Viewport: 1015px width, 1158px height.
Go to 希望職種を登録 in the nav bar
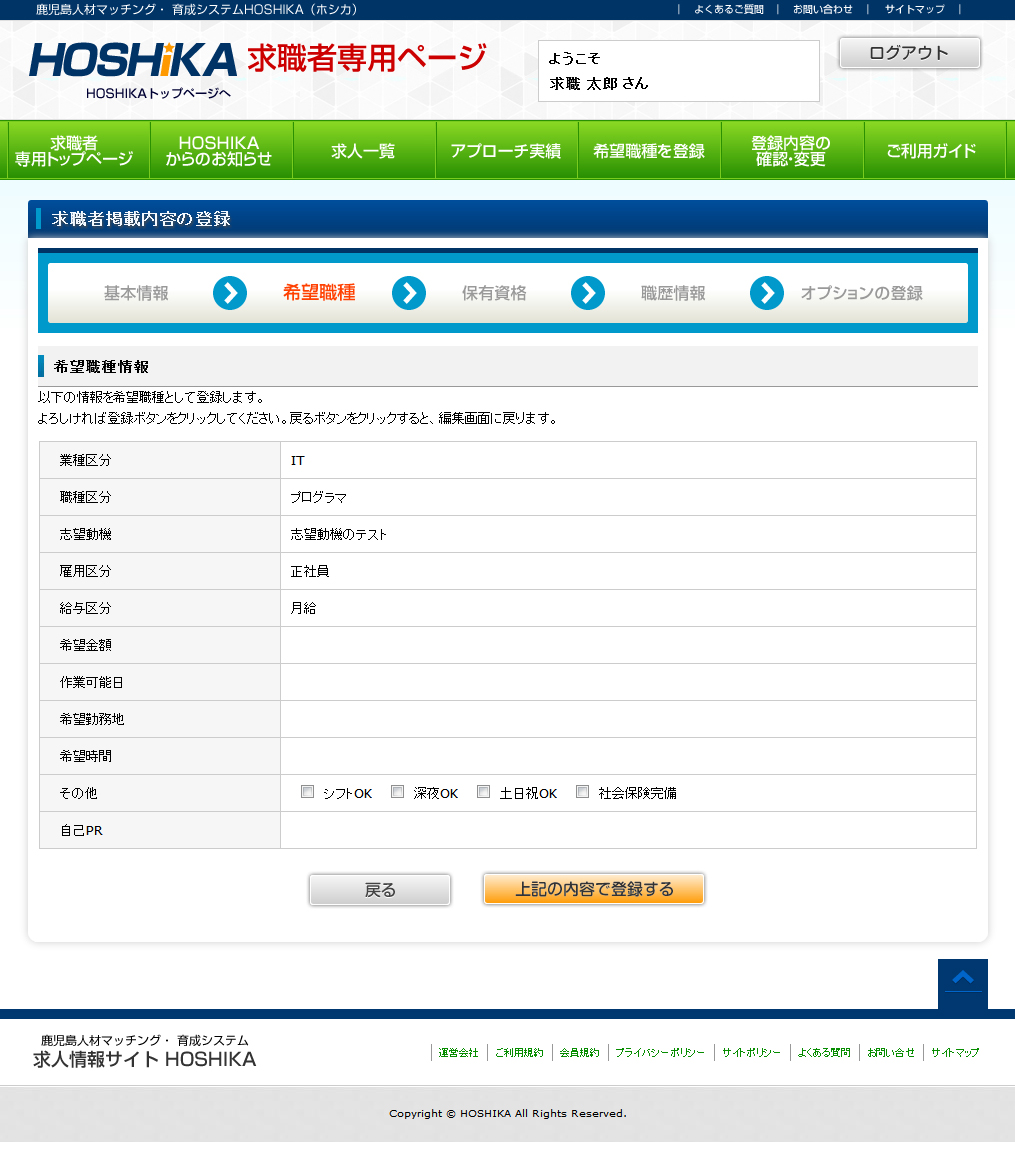(x=649, y=151)
